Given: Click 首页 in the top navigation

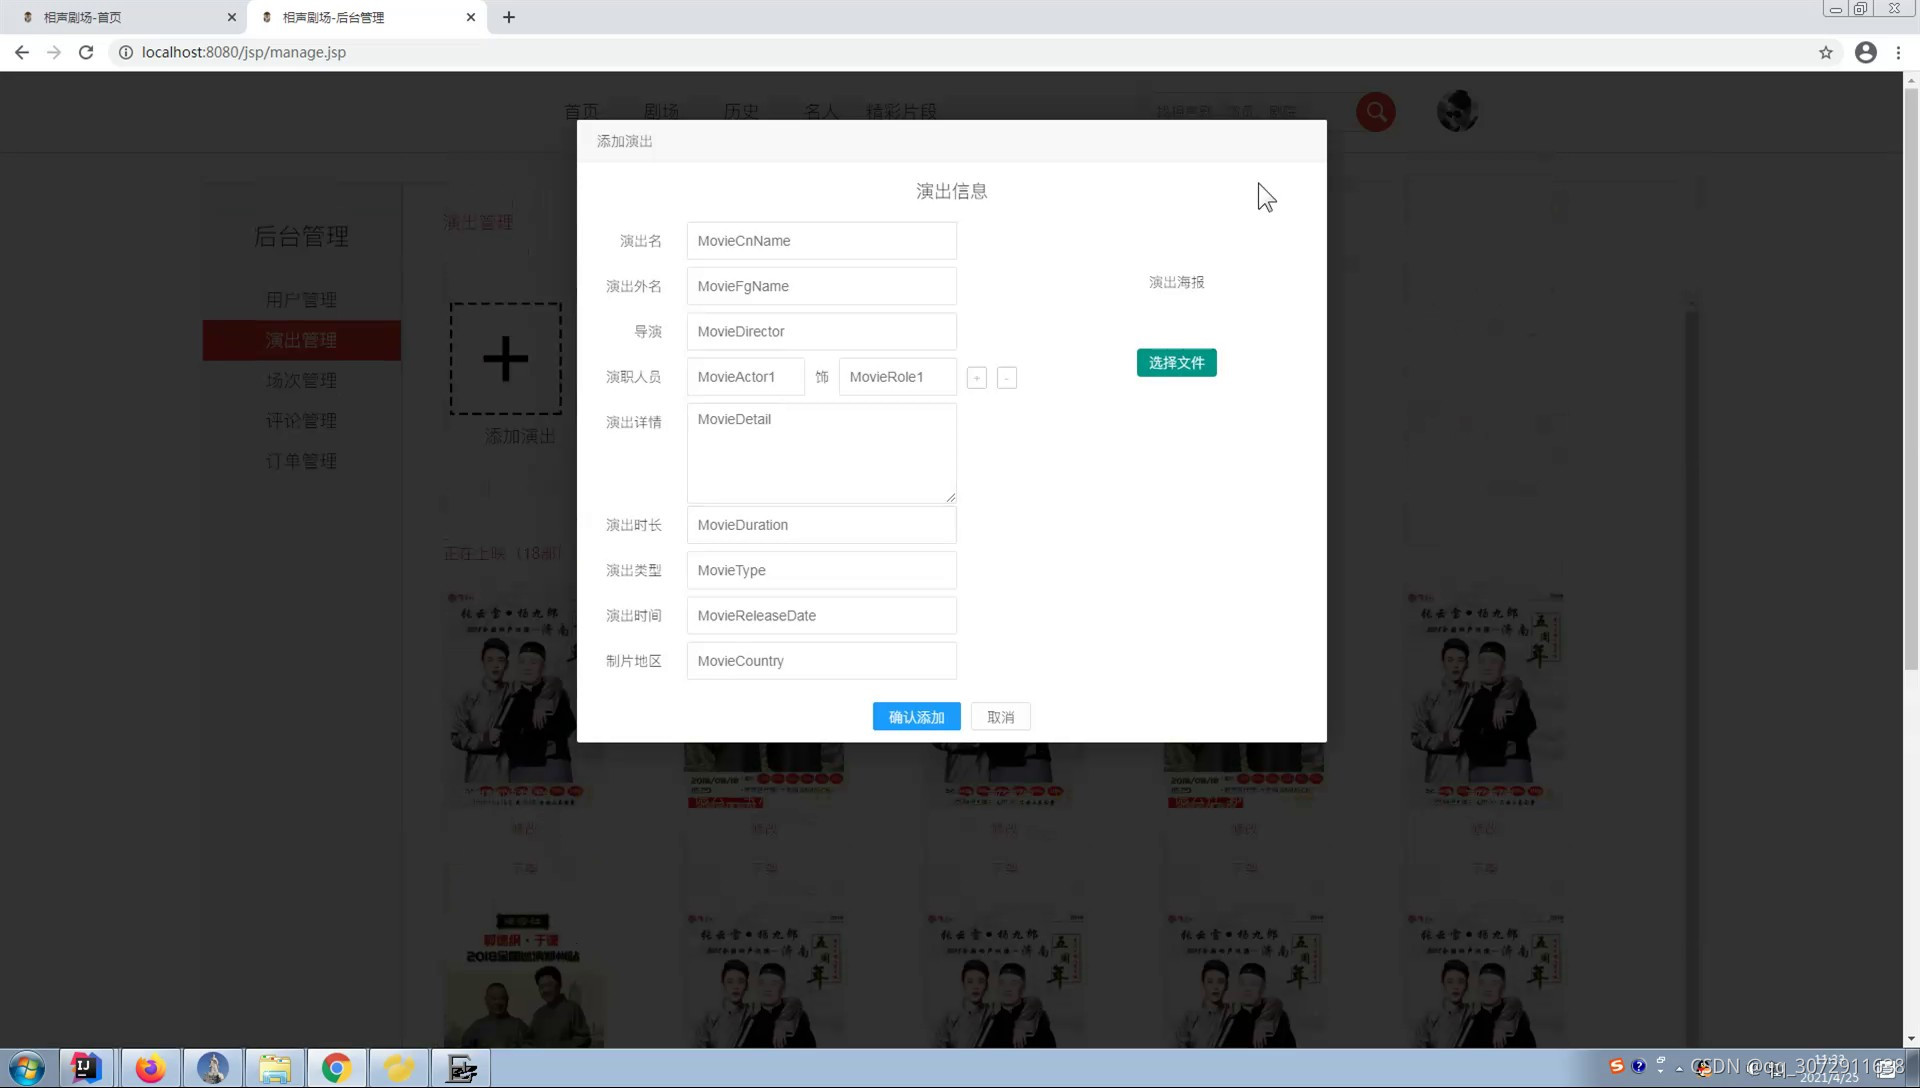Looking at the screenshot, I should pos(581,111).
